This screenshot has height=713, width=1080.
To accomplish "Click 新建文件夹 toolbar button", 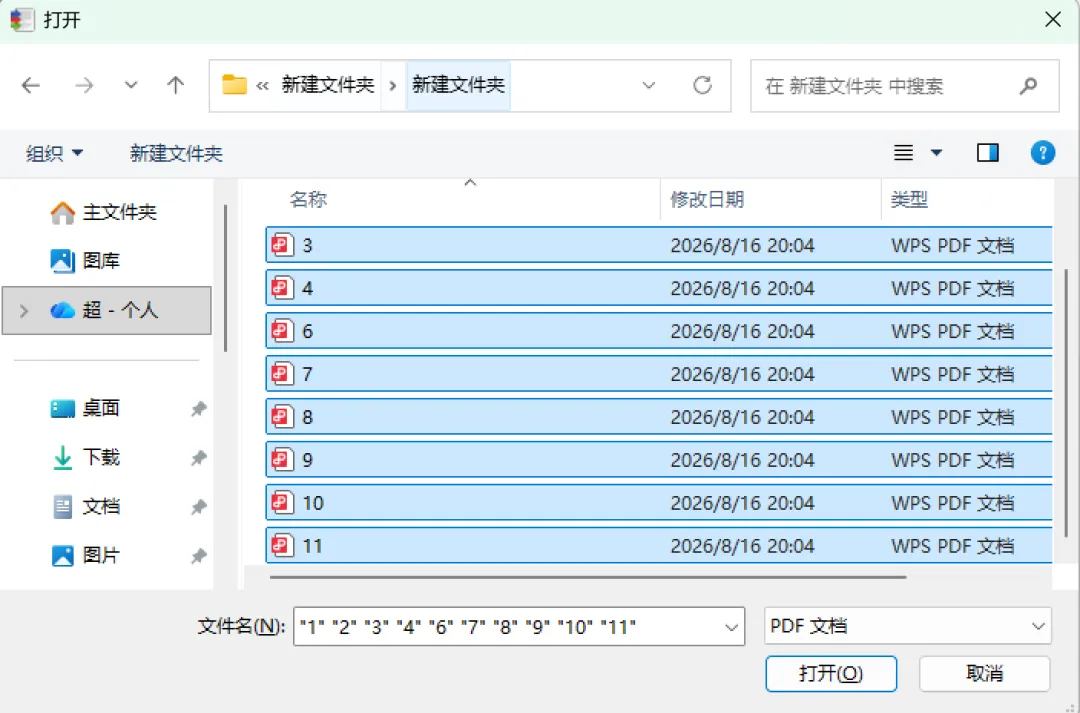I will pyautogui.click(x=176, y=153).
